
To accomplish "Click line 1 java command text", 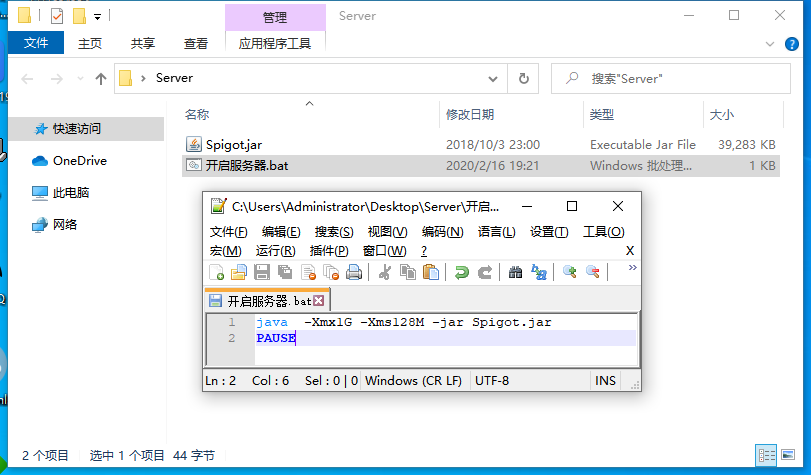I will tap(403, 322).
